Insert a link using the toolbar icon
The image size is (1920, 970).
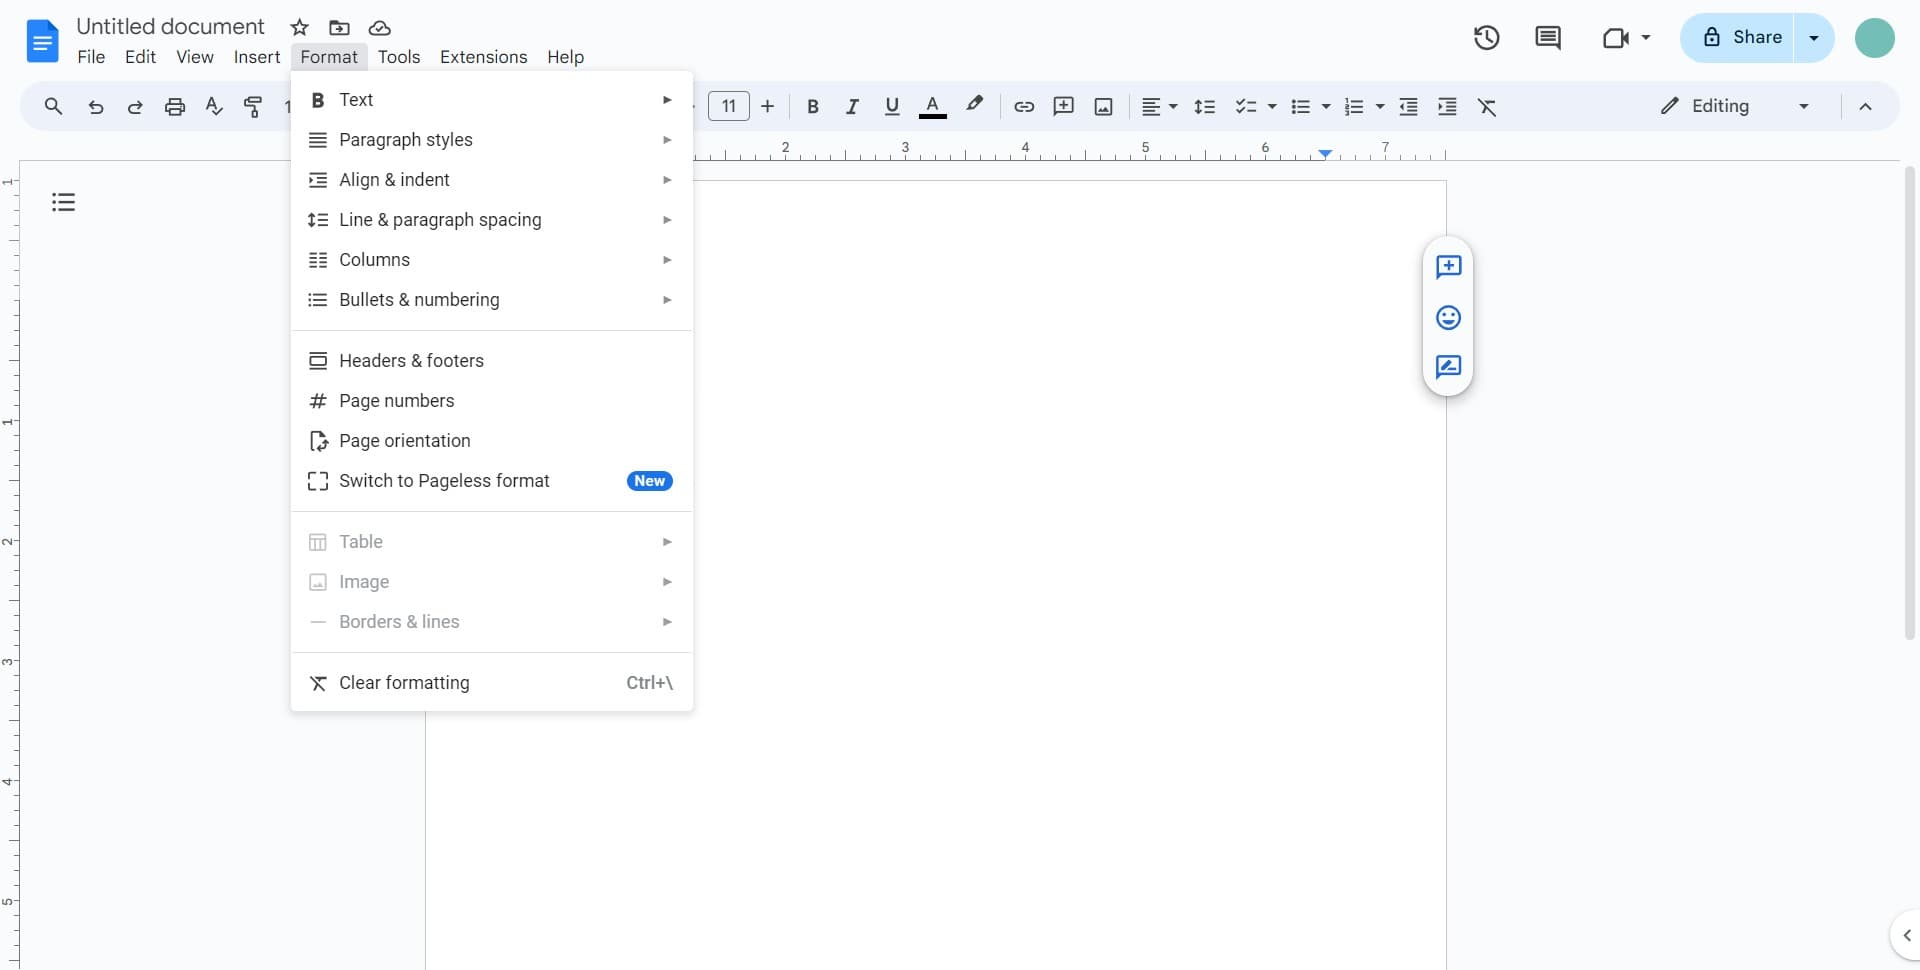pyautogui.click(x=1023, y=106)
